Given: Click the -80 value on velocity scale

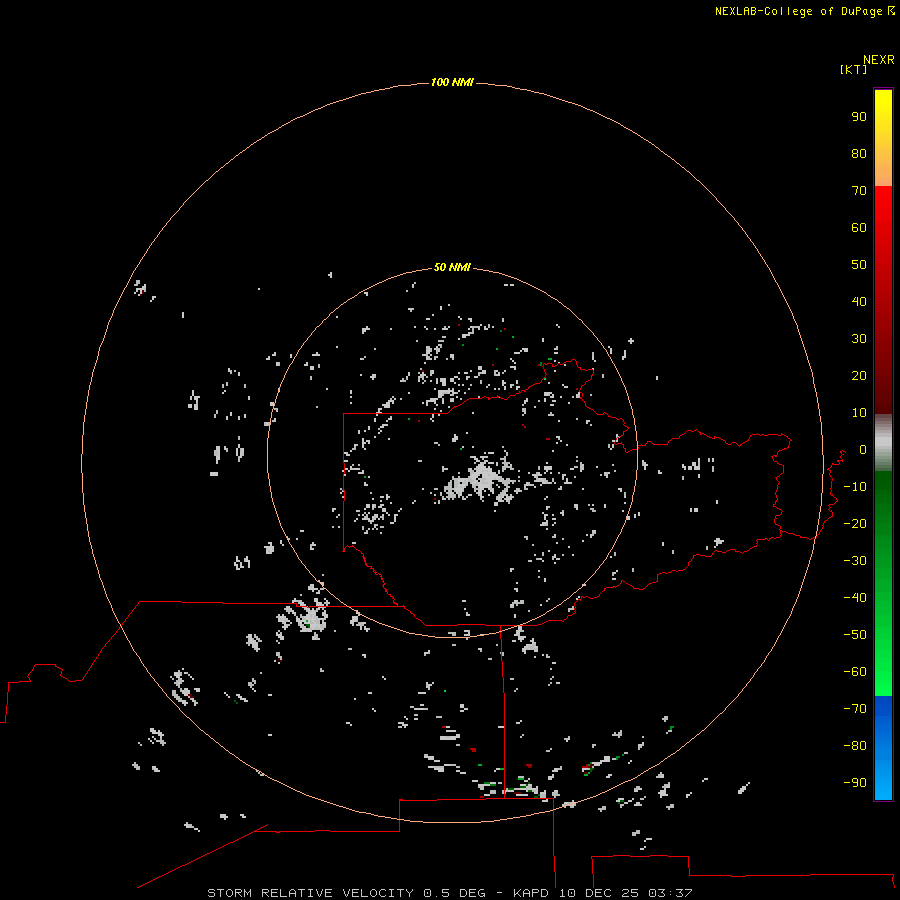Looking at the screenshot, I should tap(855, 746).
